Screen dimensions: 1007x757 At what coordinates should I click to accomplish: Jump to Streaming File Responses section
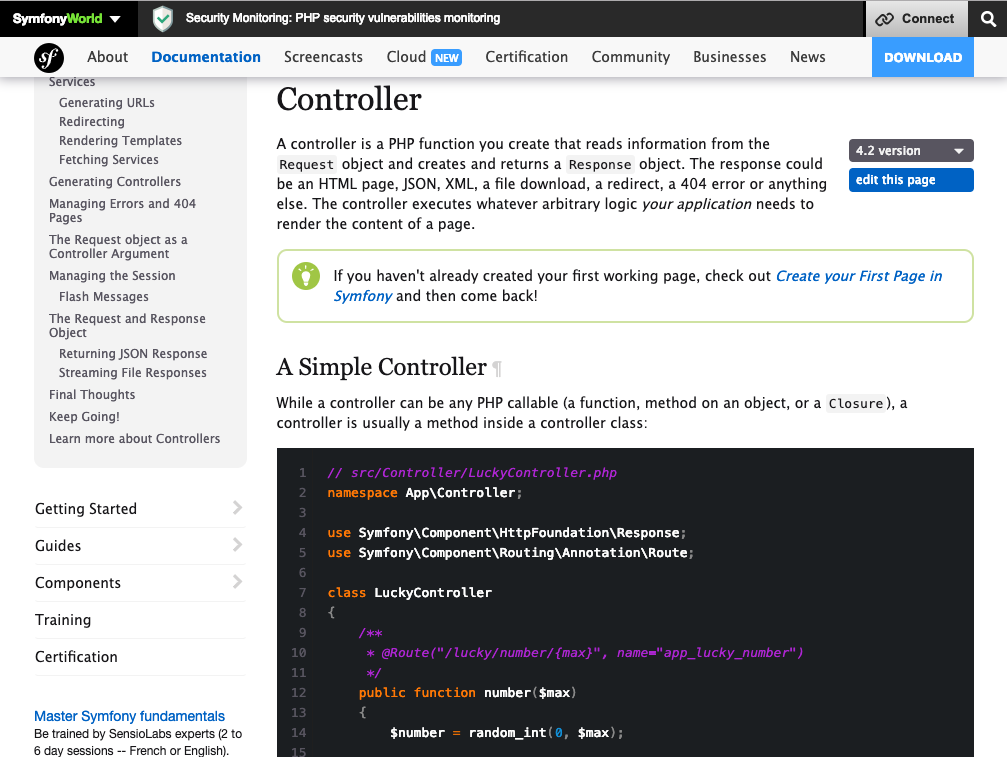click(132, 372)
